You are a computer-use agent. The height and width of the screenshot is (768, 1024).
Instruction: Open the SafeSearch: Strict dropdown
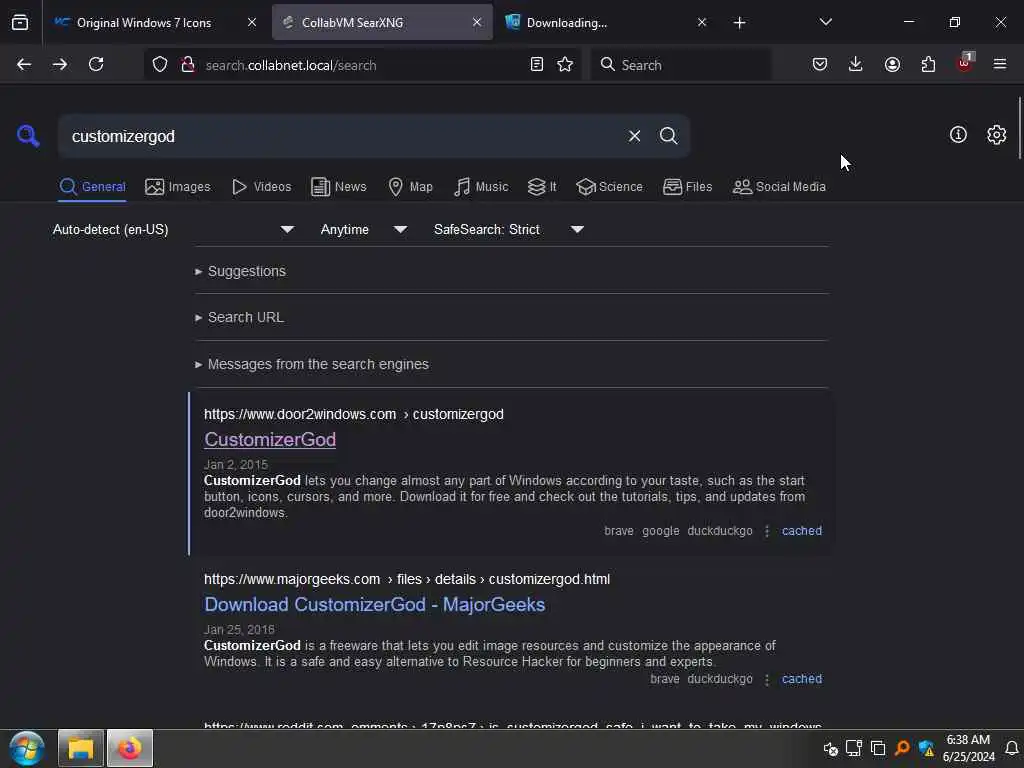point(509,229)
